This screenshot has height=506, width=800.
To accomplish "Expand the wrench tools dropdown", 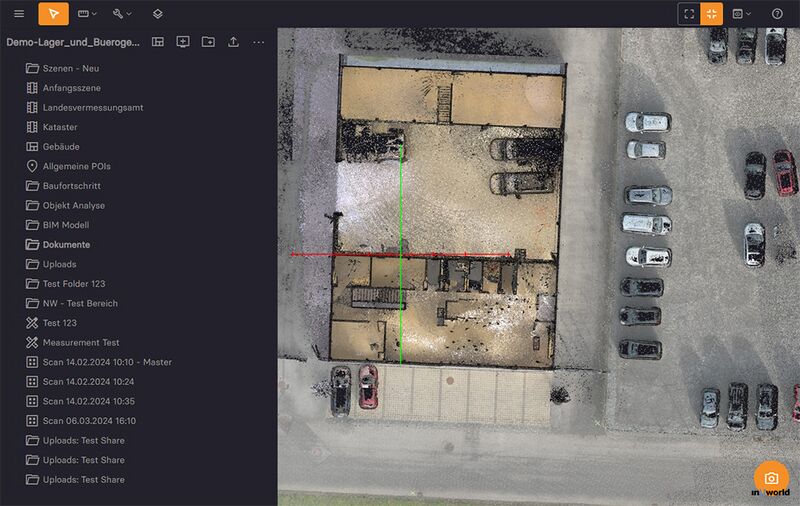I will click(x=123, y=14).
